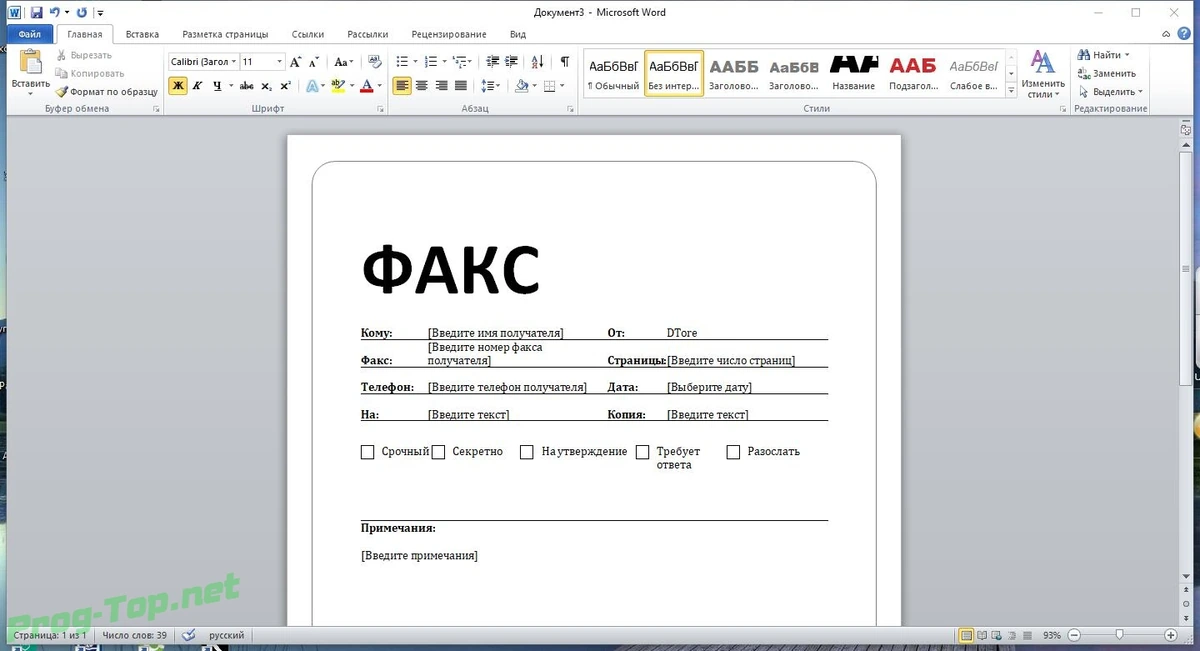This screenshot has height=651, width=1200.
Task: Activate Format Painter (Формат по образцу)
Action: coord(107,91)
